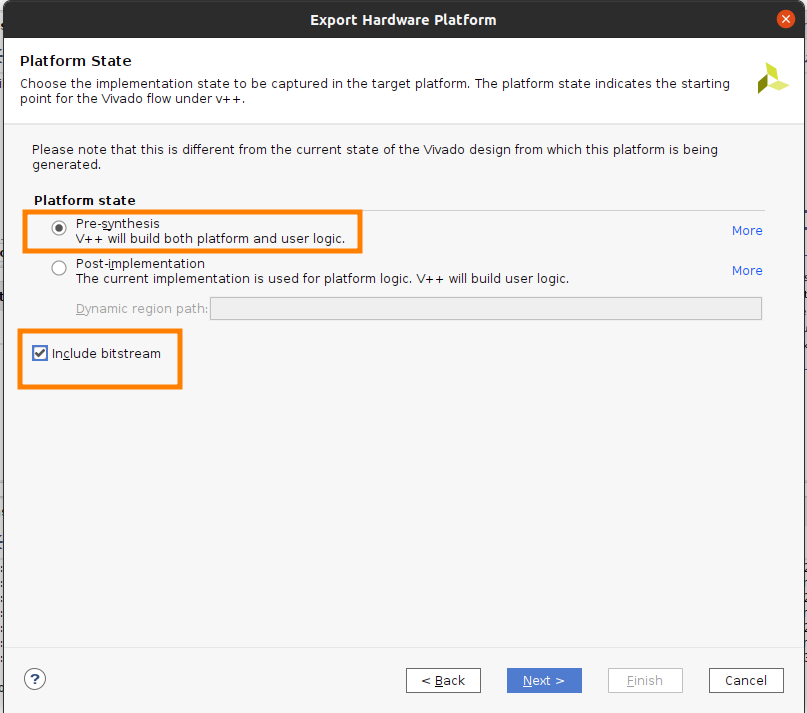This screenshot has width=807, height=713.
Task: Click the disabled Finish button
Action: coord(645,681)
